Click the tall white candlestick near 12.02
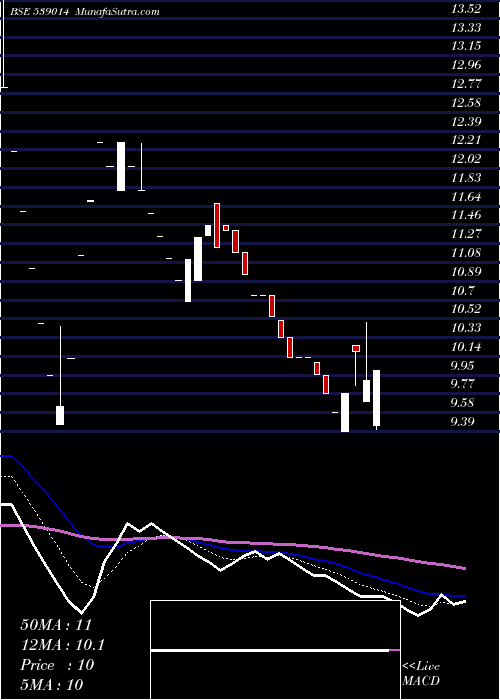This screenshot has width=500, height=700. [121, 167]
